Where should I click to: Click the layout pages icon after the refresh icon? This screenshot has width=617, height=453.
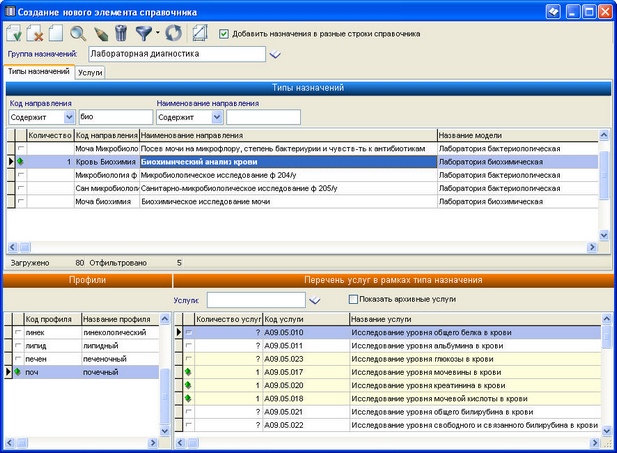point(200,33)
